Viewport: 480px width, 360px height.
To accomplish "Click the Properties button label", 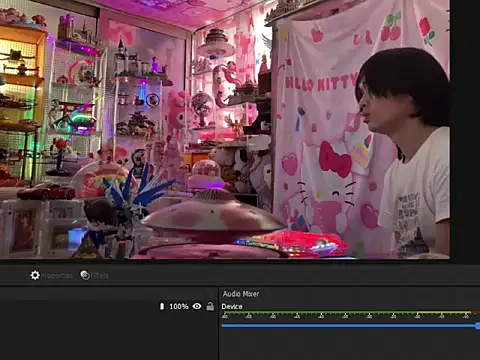I will coord(57,276).
